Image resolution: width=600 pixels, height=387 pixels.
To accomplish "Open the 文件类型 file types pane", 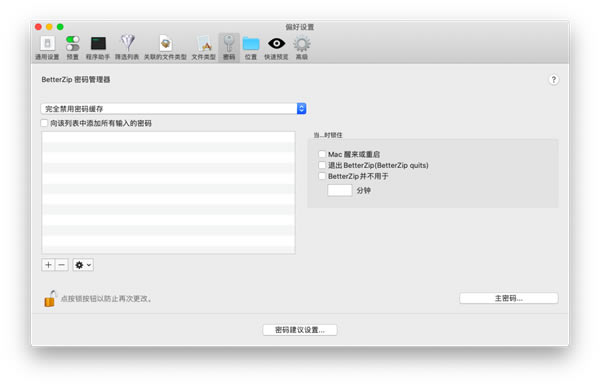I will coord(204,48).
